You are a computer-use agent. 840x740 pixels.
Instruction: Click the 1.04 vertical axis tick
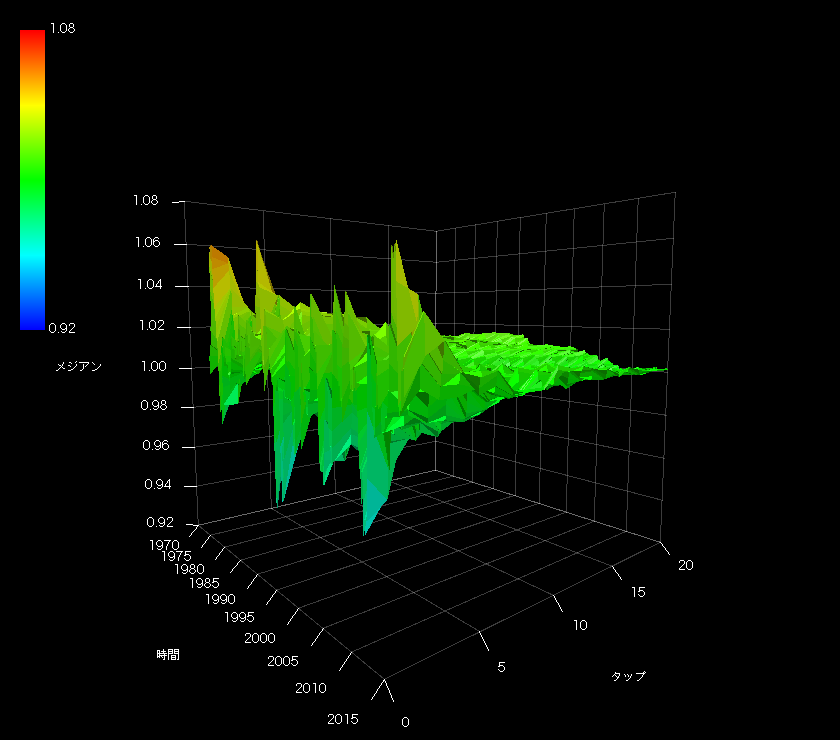(149, 285)
